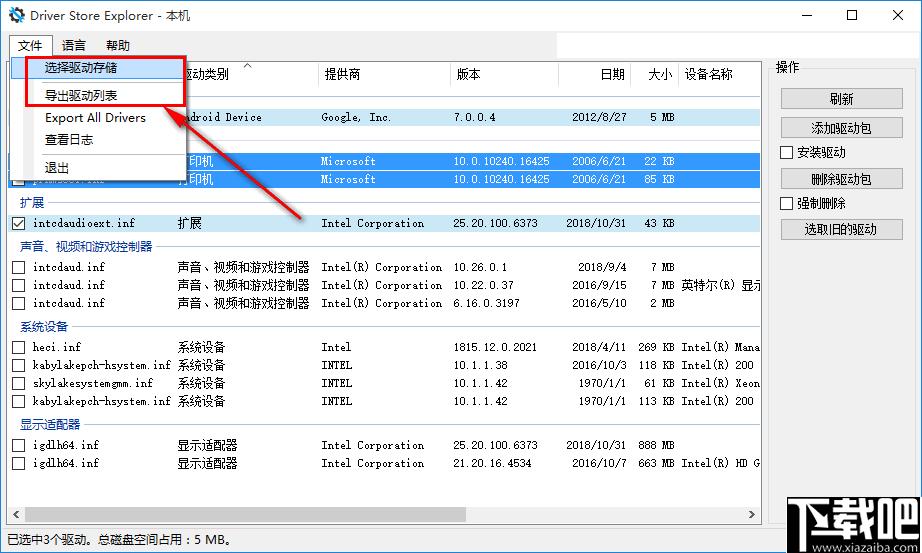The width and height of the screenshot is (922, 553).
Task: Sort by 版本 column header
Action: pyautogui.click(x=505, y=74)
